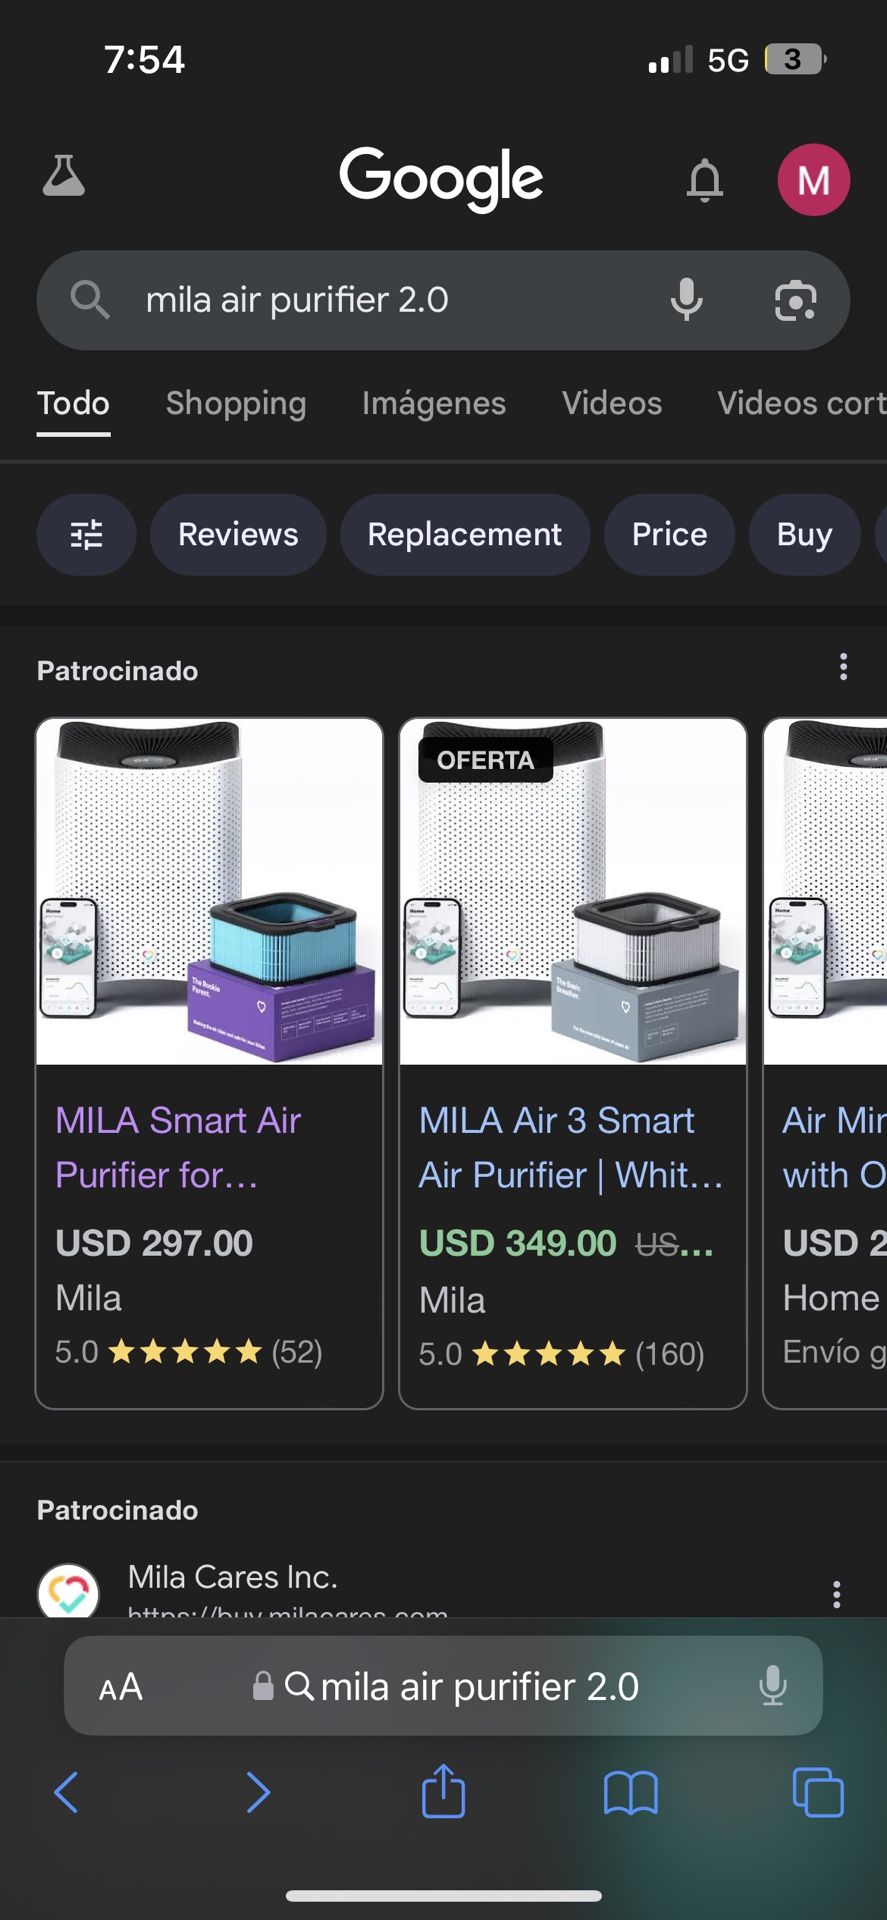Open Mila Cares Inc. ad options menu
Screen dimensions: 887x1920
[x=836, y=1594]
